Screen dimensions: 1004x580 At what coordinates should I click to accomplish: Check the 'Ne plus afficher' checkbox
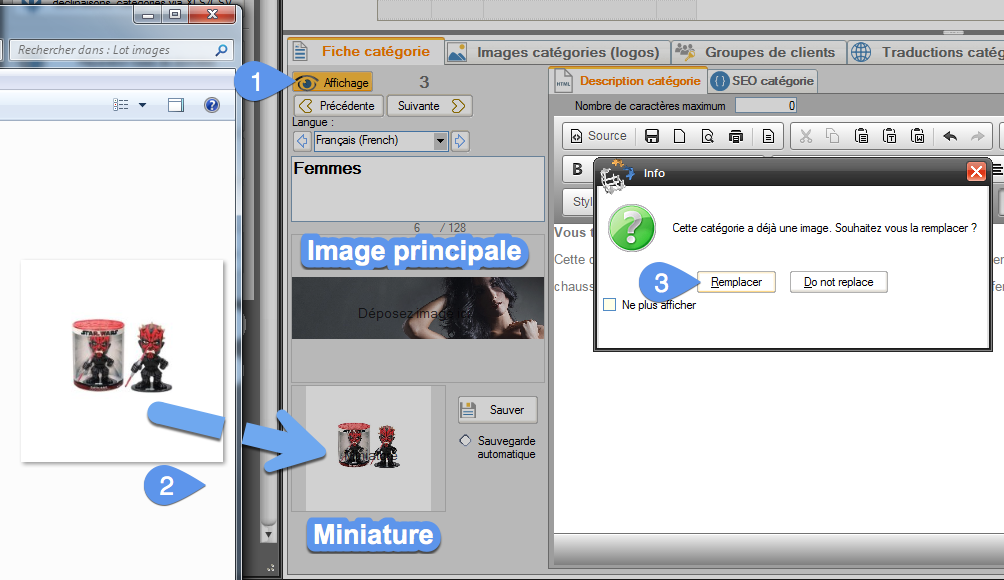point(610,305)
